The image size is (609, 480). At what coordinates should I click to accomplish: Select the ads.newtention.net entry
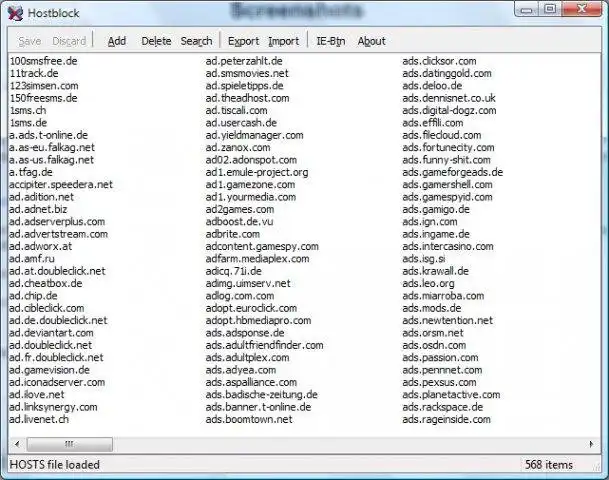(x=448, y=321)
